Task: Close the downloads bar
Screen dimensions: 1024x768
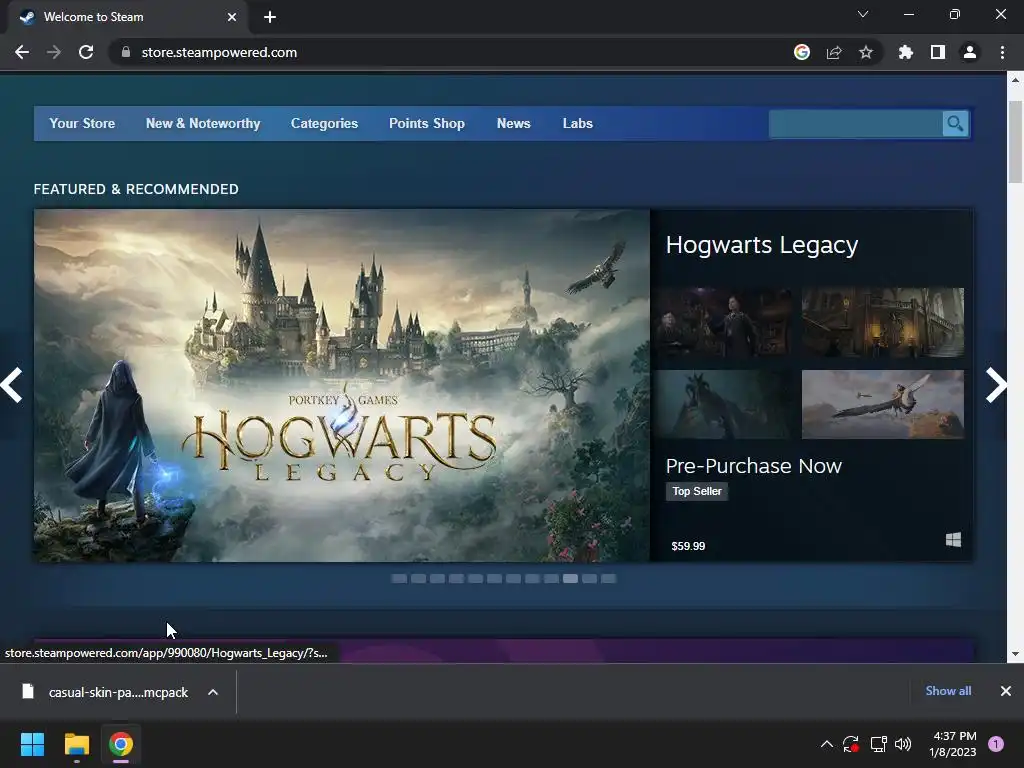Action: coord(1006,691)
